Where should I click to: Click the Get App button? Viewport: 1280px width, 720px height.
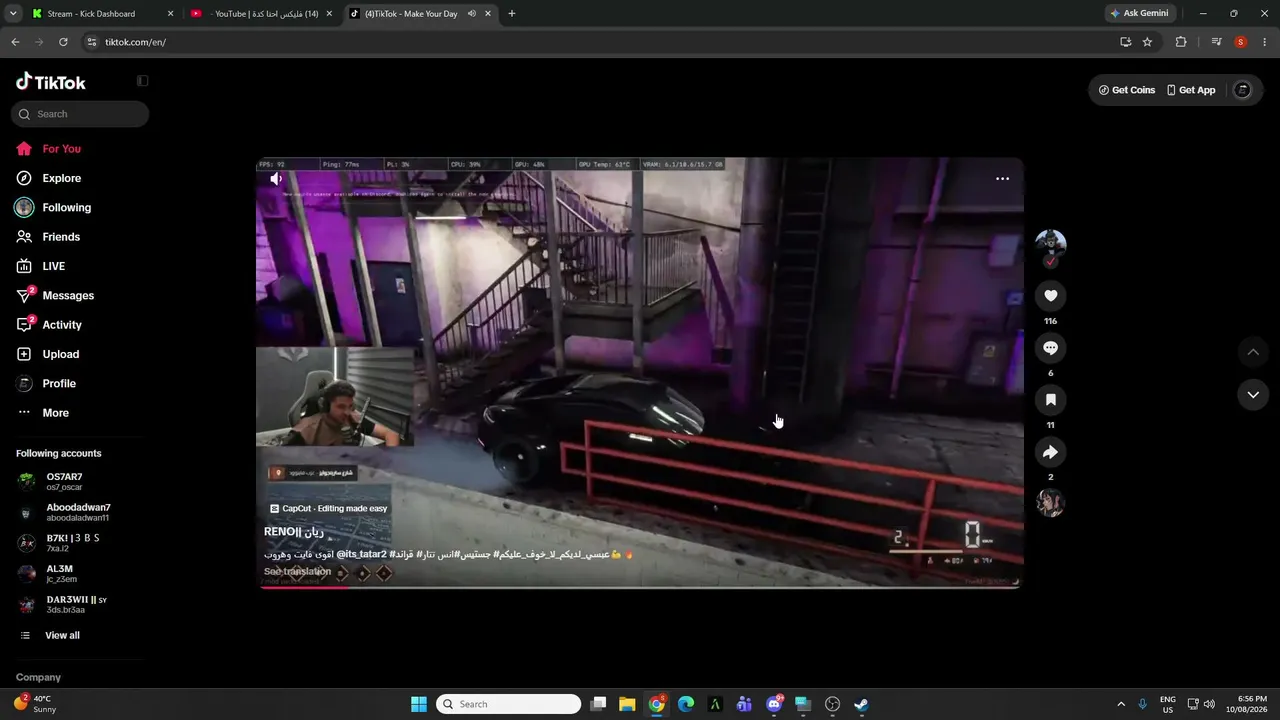[x=1191, y=90]
